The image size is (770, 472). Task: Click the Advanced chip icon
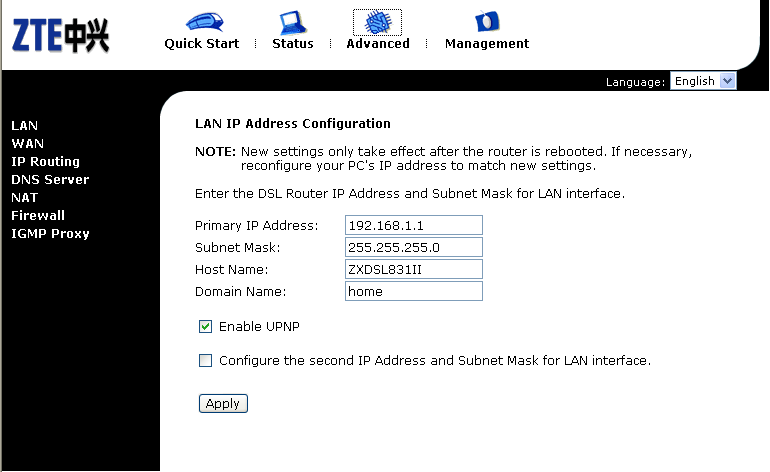pyautogui.click(x=377, y=22)
